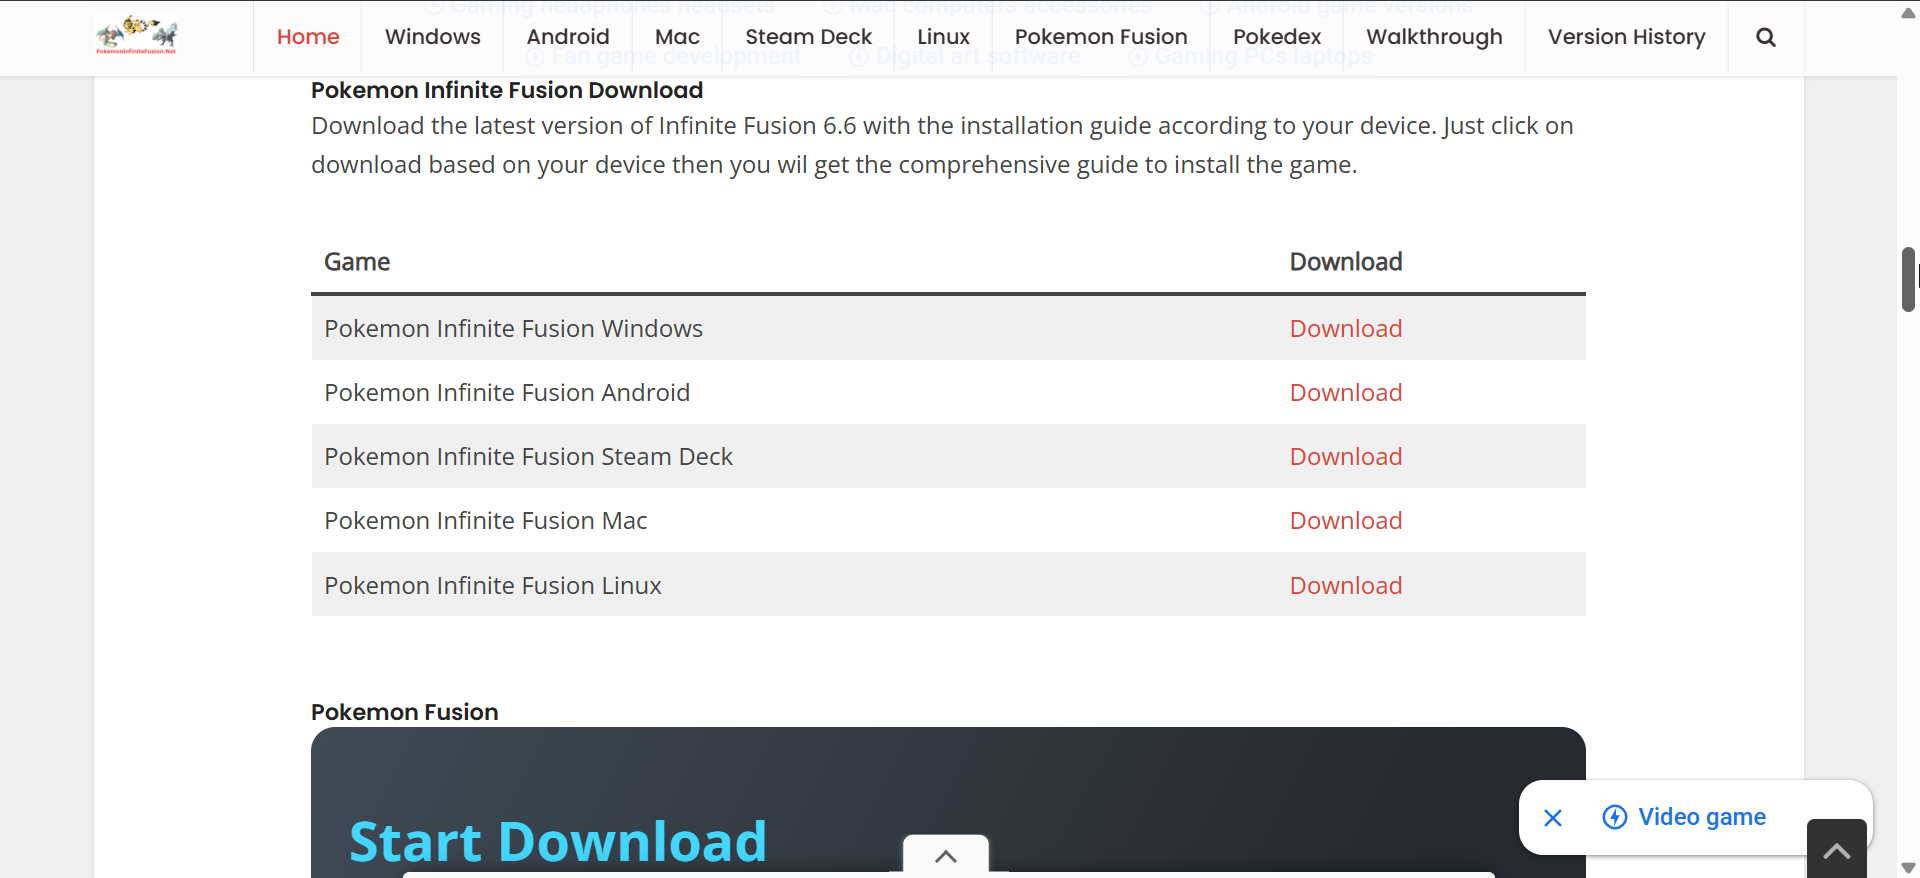Click the 'Pokemon Infinite Fusion Download' heading
1920x878 pixels.
click(x=507, y=90)
